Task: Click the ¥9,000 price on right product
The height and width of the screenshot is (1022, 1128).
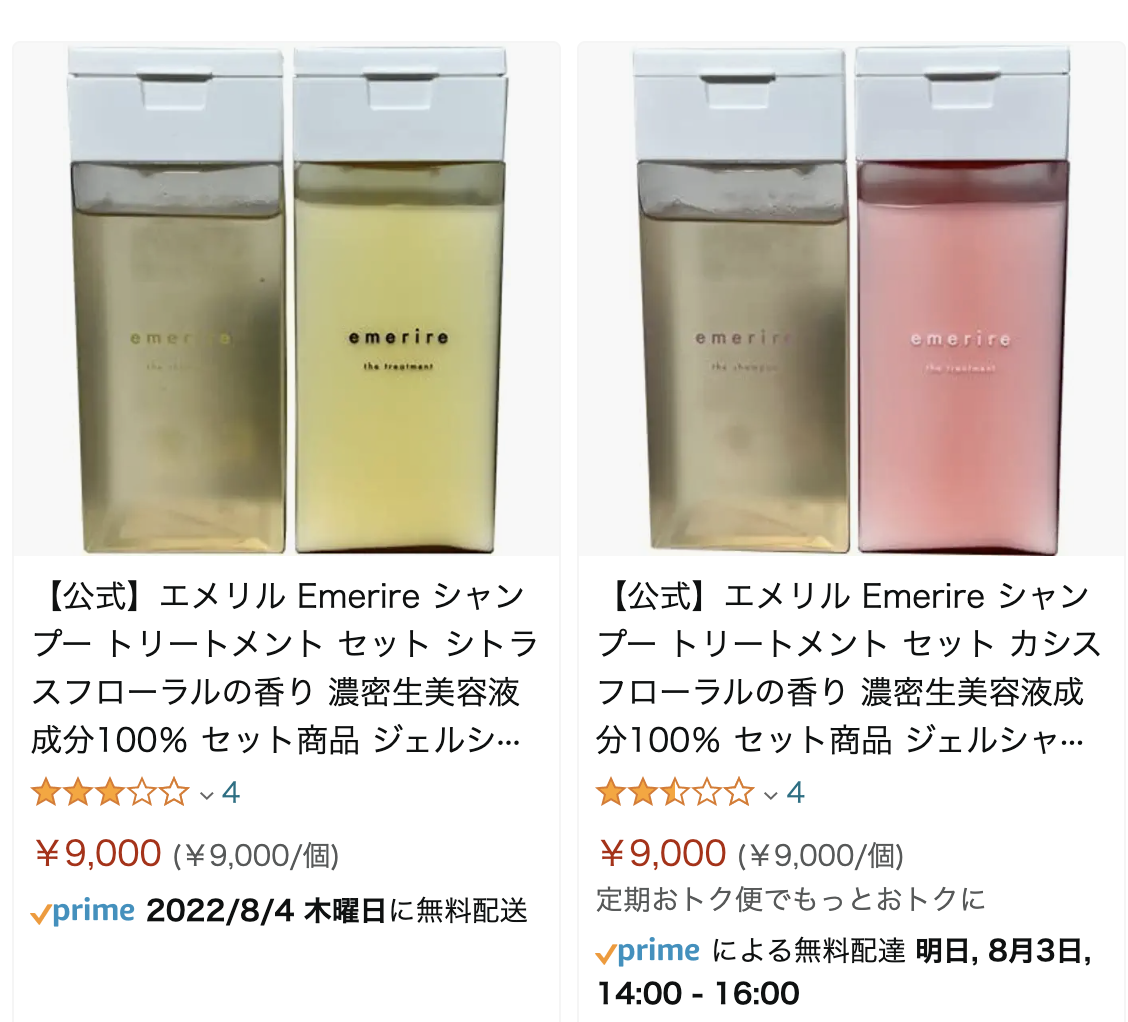Action: click(663, 854)
